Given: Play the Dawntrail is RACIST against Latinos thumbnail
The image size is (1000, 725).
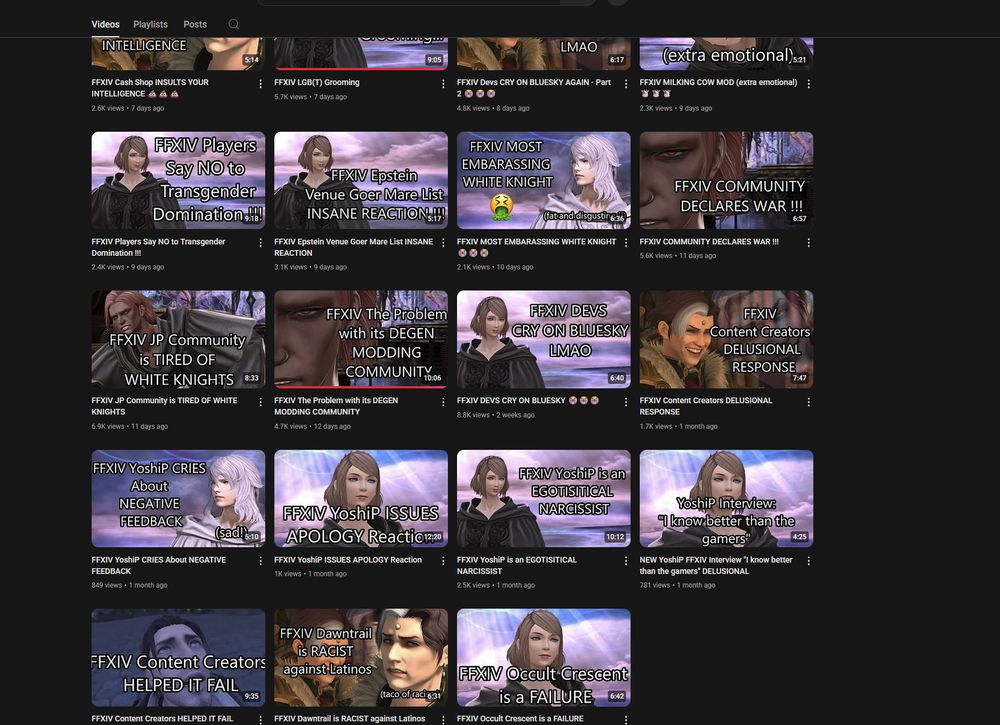Looking at the screenshot, I should (x=361, y=657).
